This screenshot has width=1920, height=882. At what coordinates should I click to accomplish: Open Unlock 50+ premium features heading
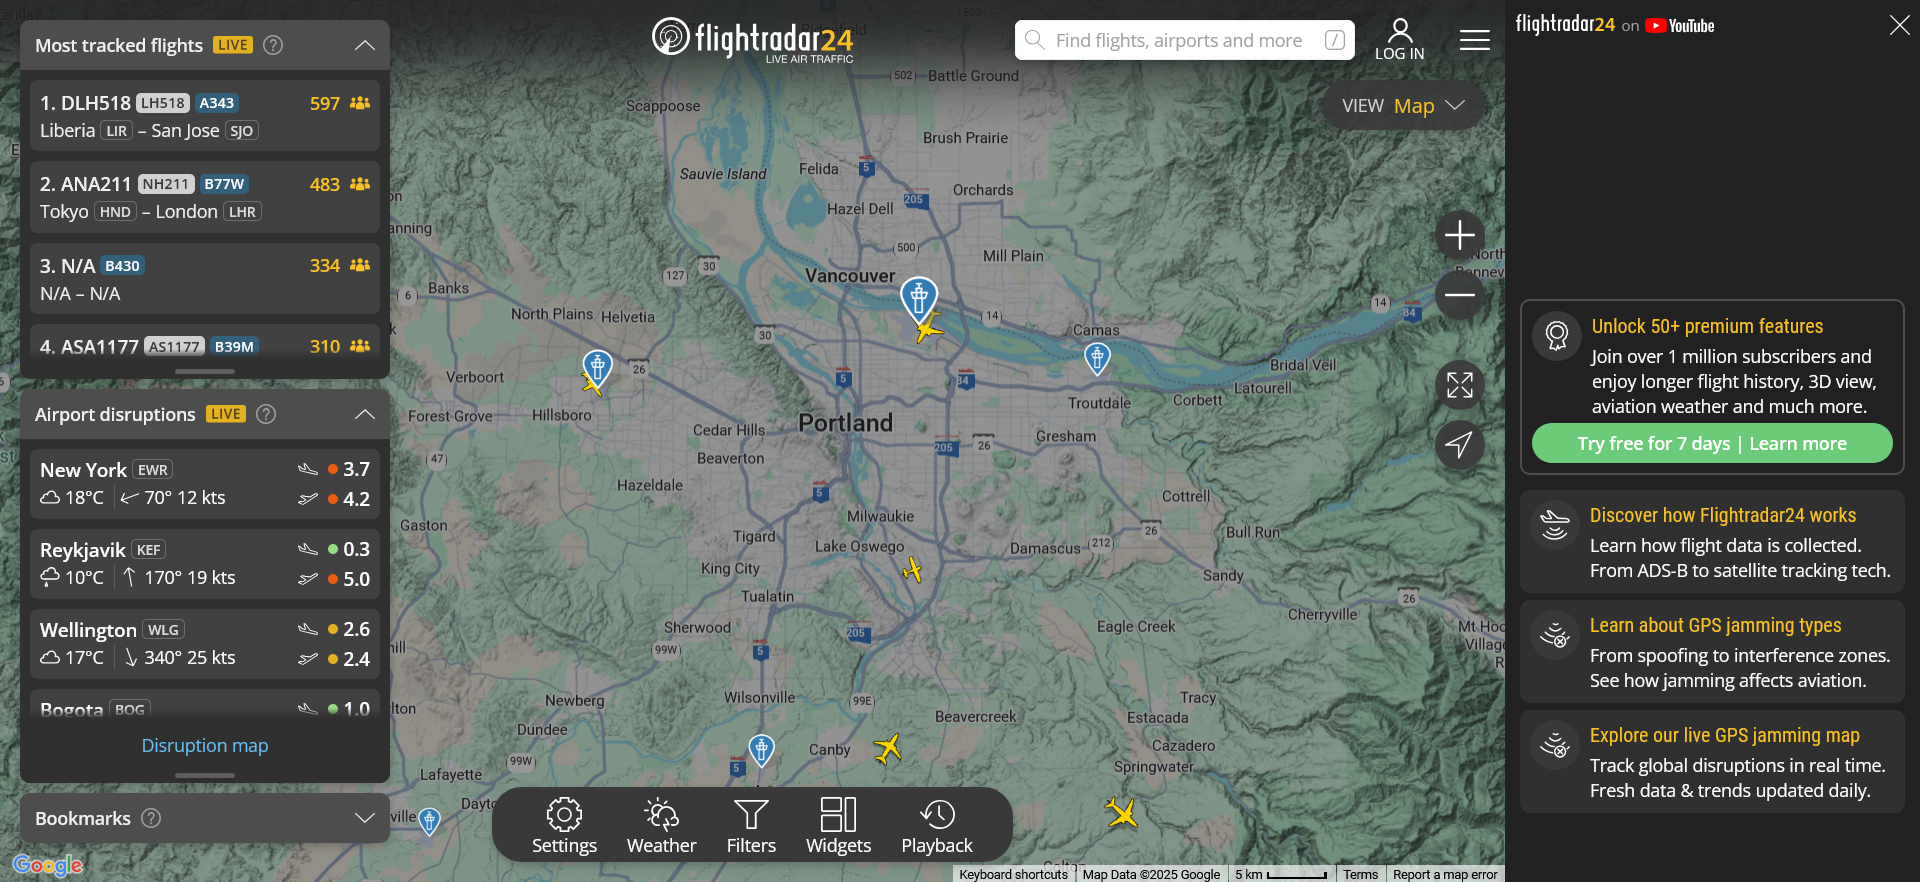click(x=1707, y=326)
